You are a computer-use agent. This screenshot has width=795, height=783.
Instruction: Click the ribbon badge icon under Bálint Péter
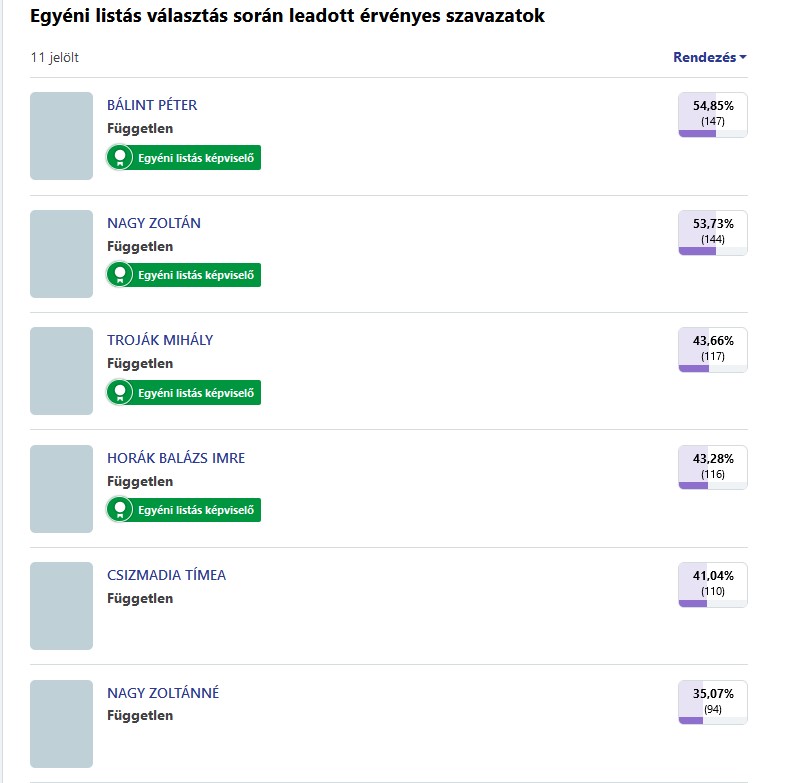[x=121, y=157]
